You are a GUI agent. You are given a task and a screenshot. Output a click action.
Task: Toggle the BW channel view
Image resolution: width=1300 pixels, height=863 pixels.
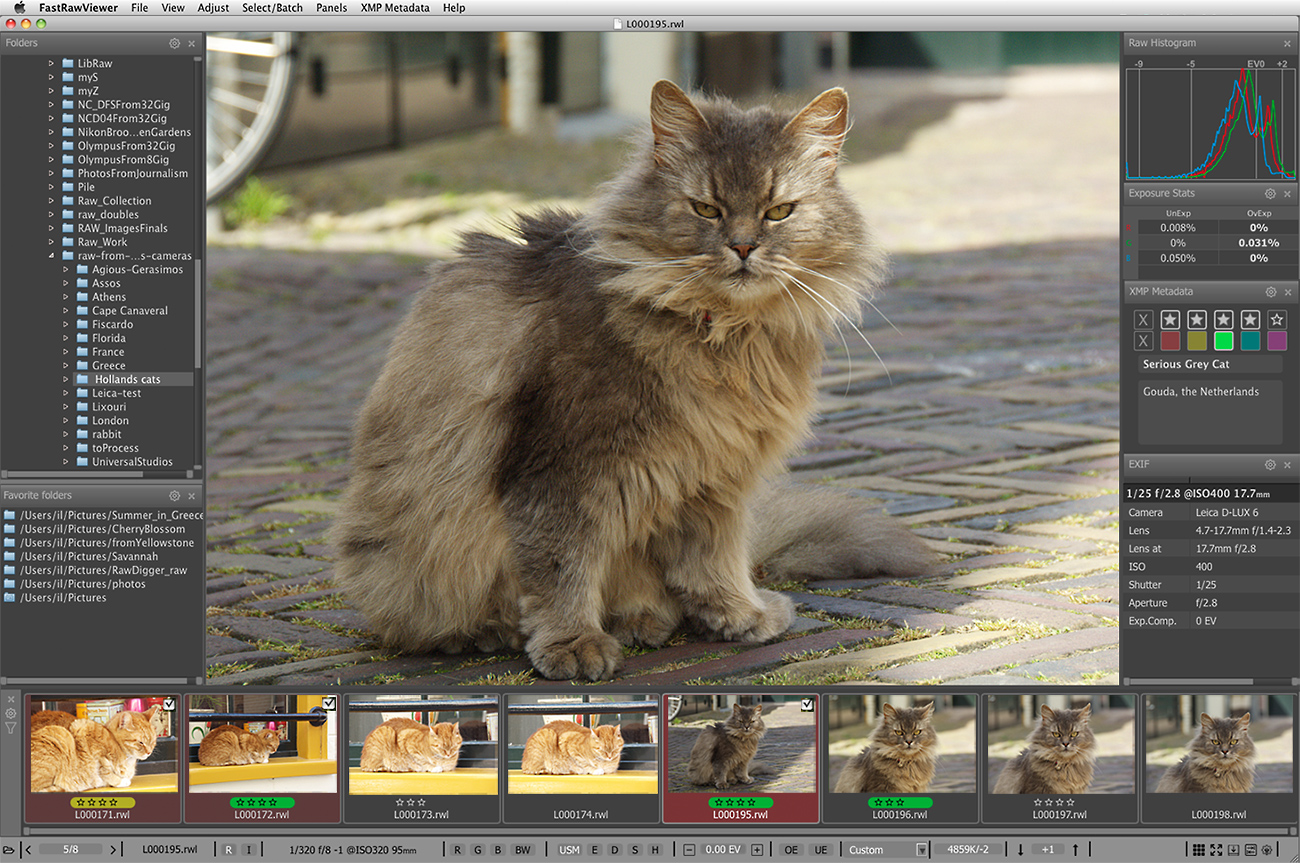coord(522,850)
